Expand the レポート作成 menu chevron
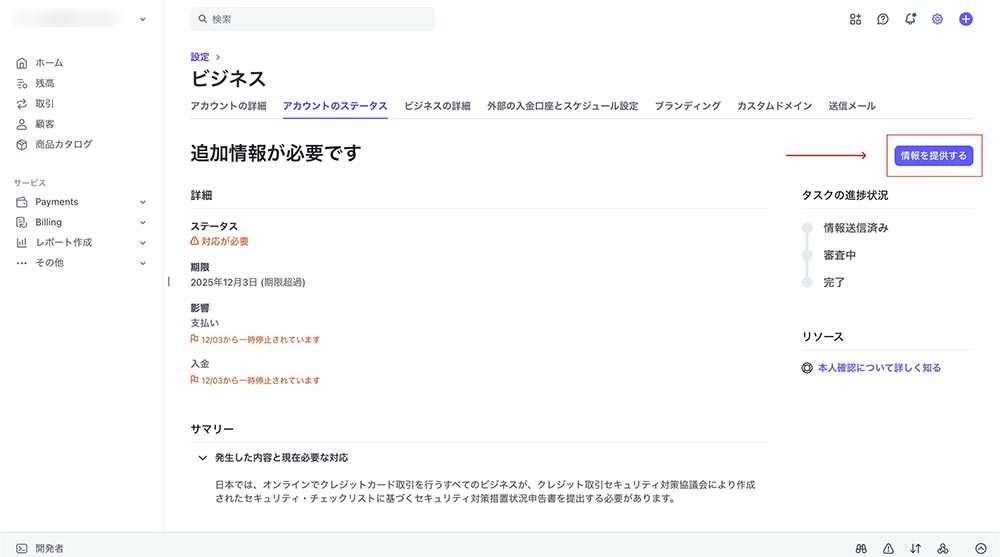Viewport: 1000px width, 557px height. coord(143,243)
